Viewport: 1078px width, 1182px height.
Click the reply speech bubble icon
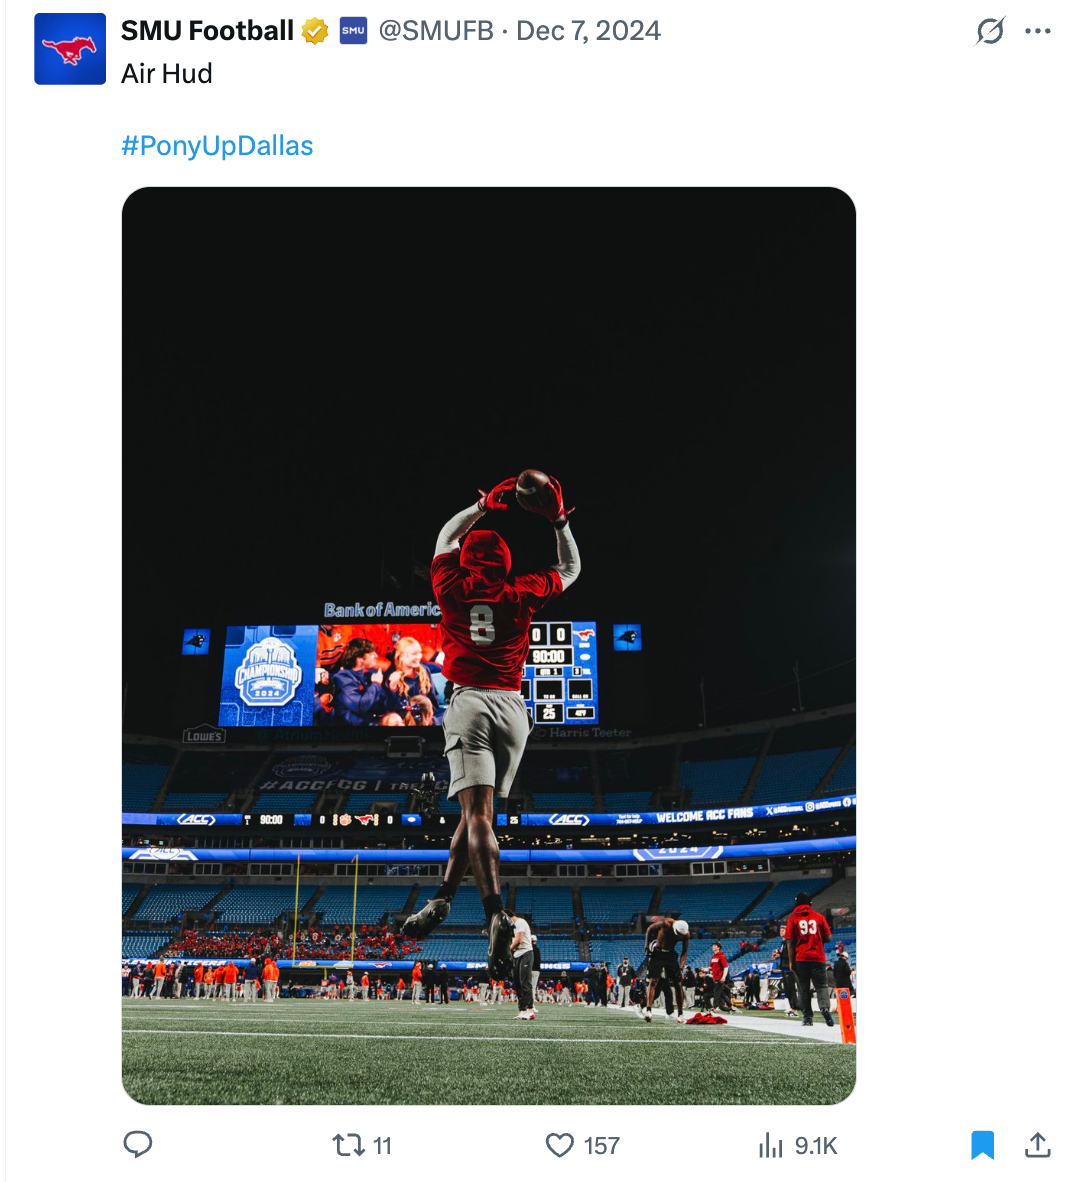point(138,1144)
